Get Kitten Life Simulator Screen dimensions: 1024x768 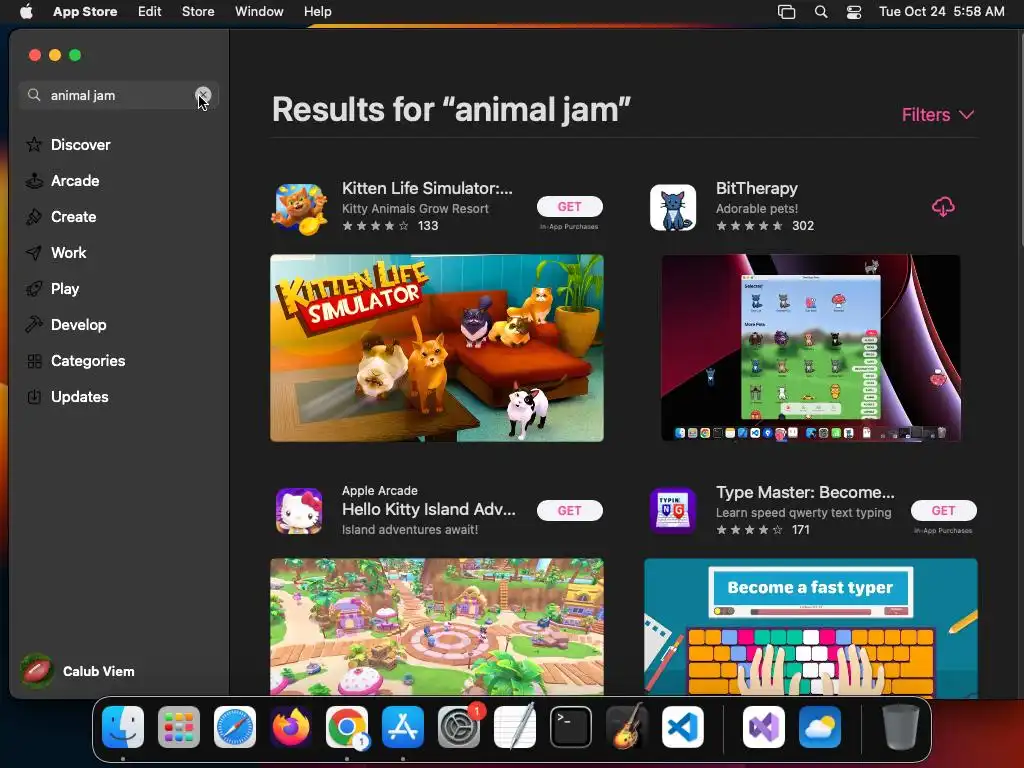pos(569,206)
